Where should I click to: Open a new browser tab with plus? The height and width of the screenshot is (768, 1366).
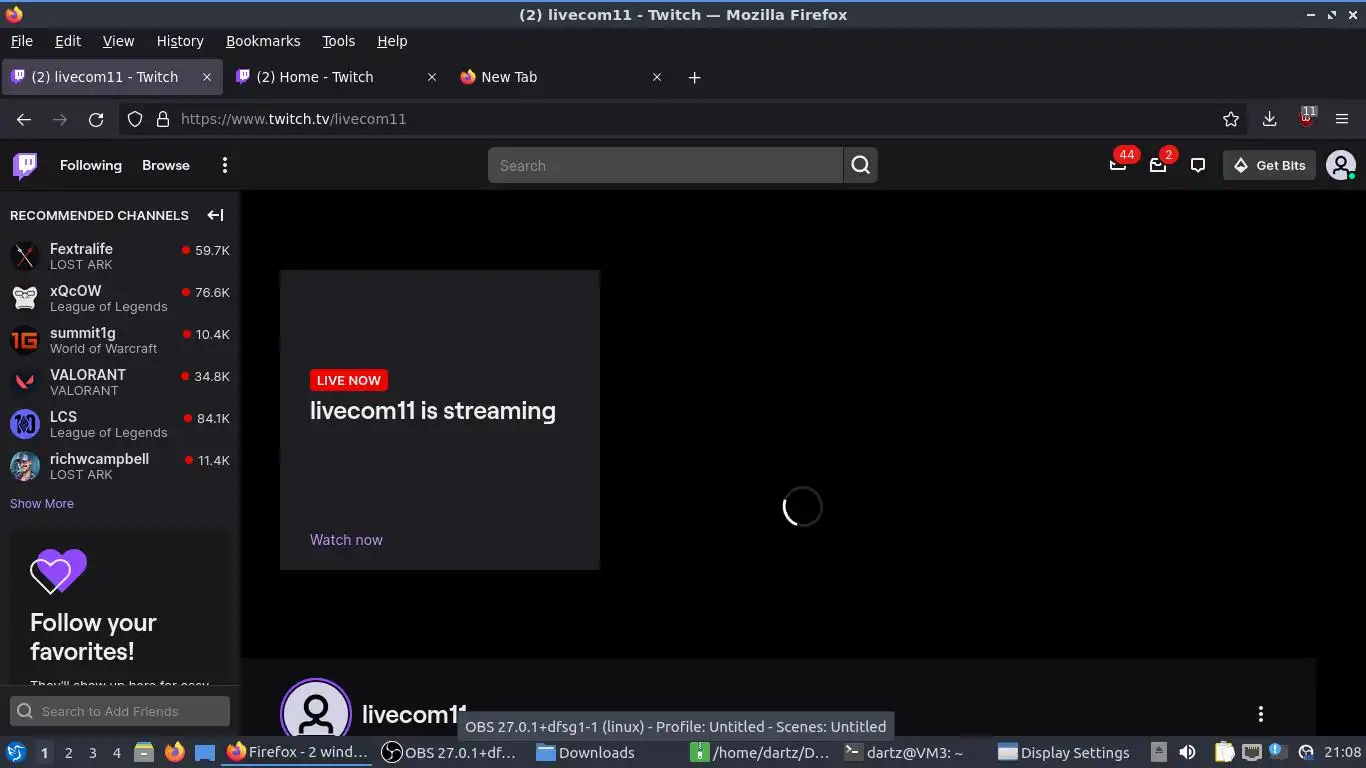pyautogui.click(x=694, y=77)
